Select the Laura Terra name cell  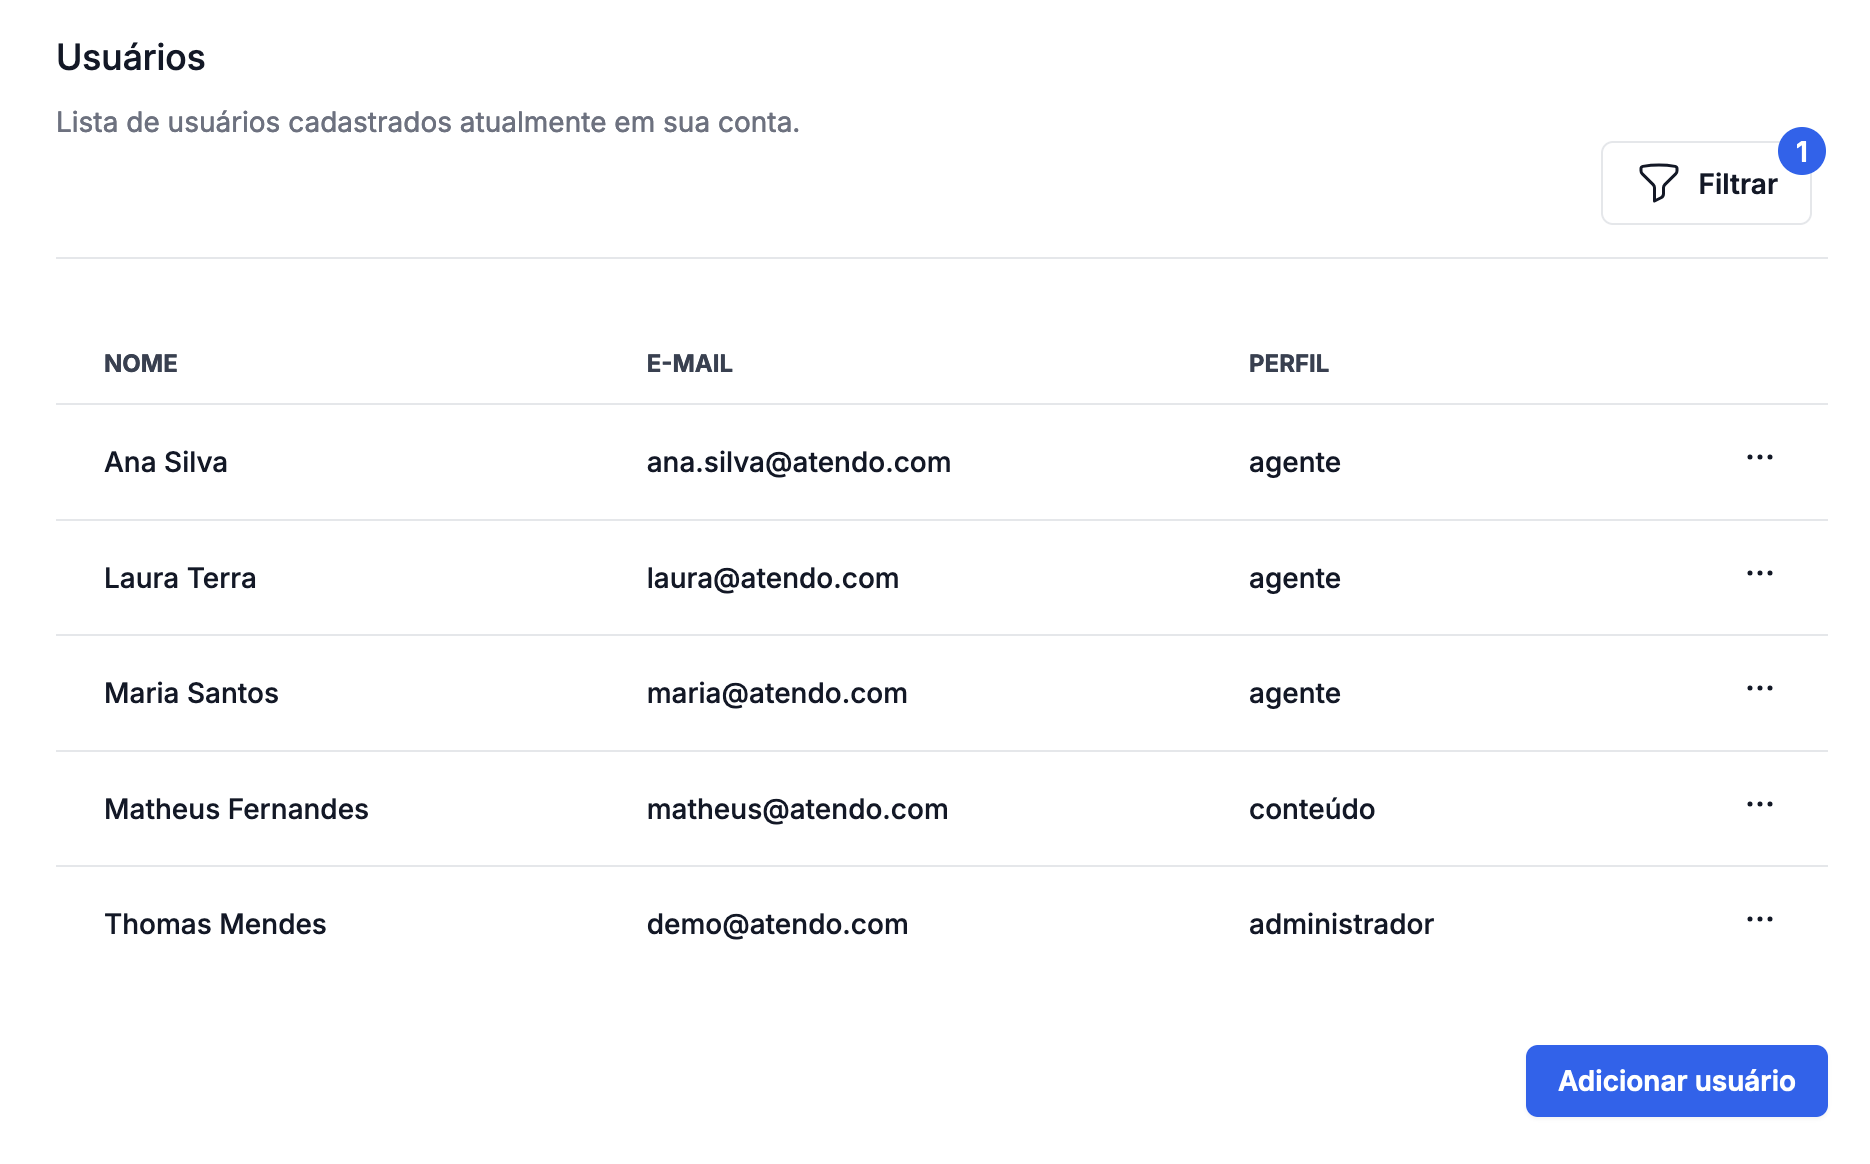pyautogui.click(x=180, y=578)
